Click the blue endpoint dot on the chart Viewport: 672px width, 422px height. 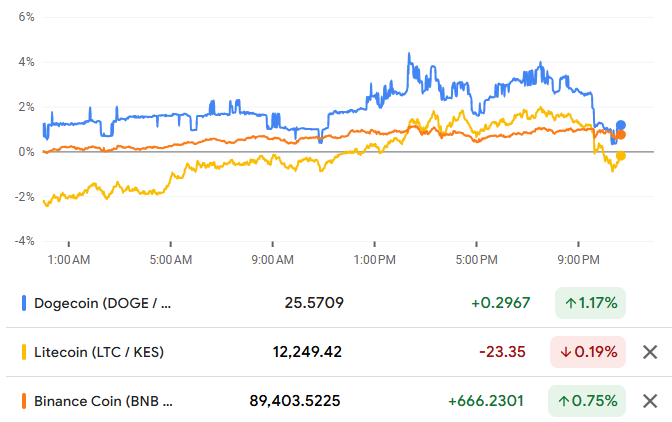click(621, 125)
